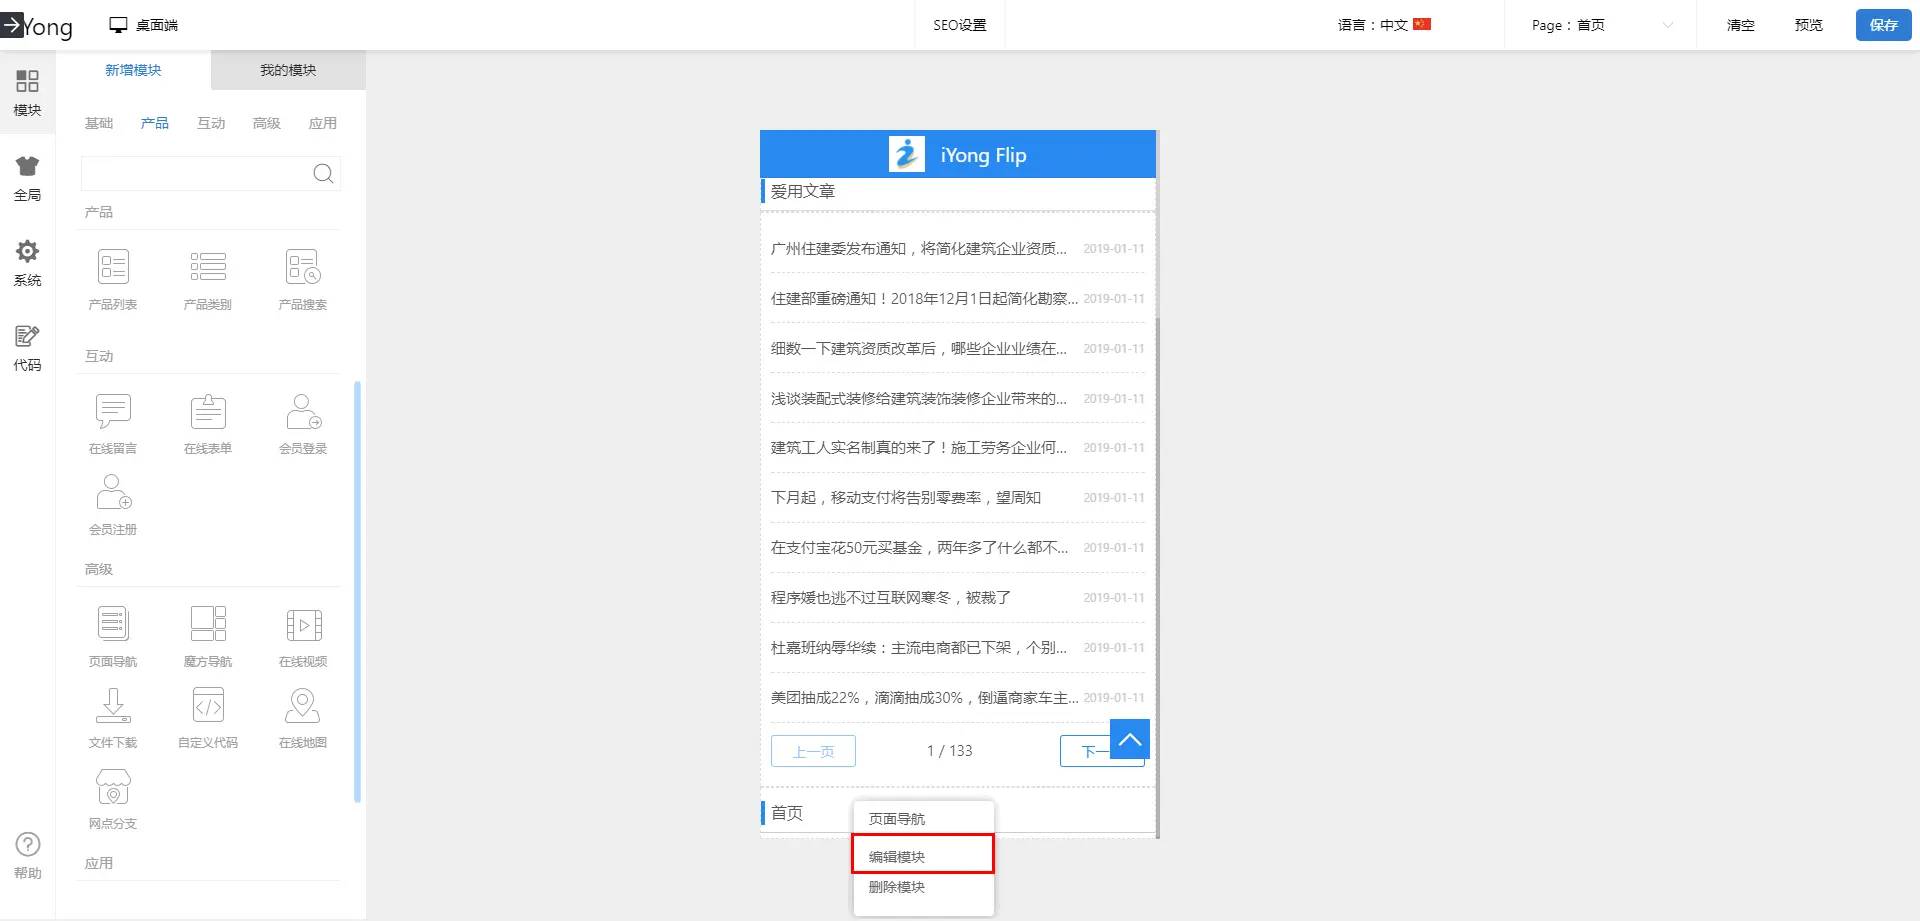Click the module search input field
The height and width of the screenshot is (921, 1920).
pos(195,174)
